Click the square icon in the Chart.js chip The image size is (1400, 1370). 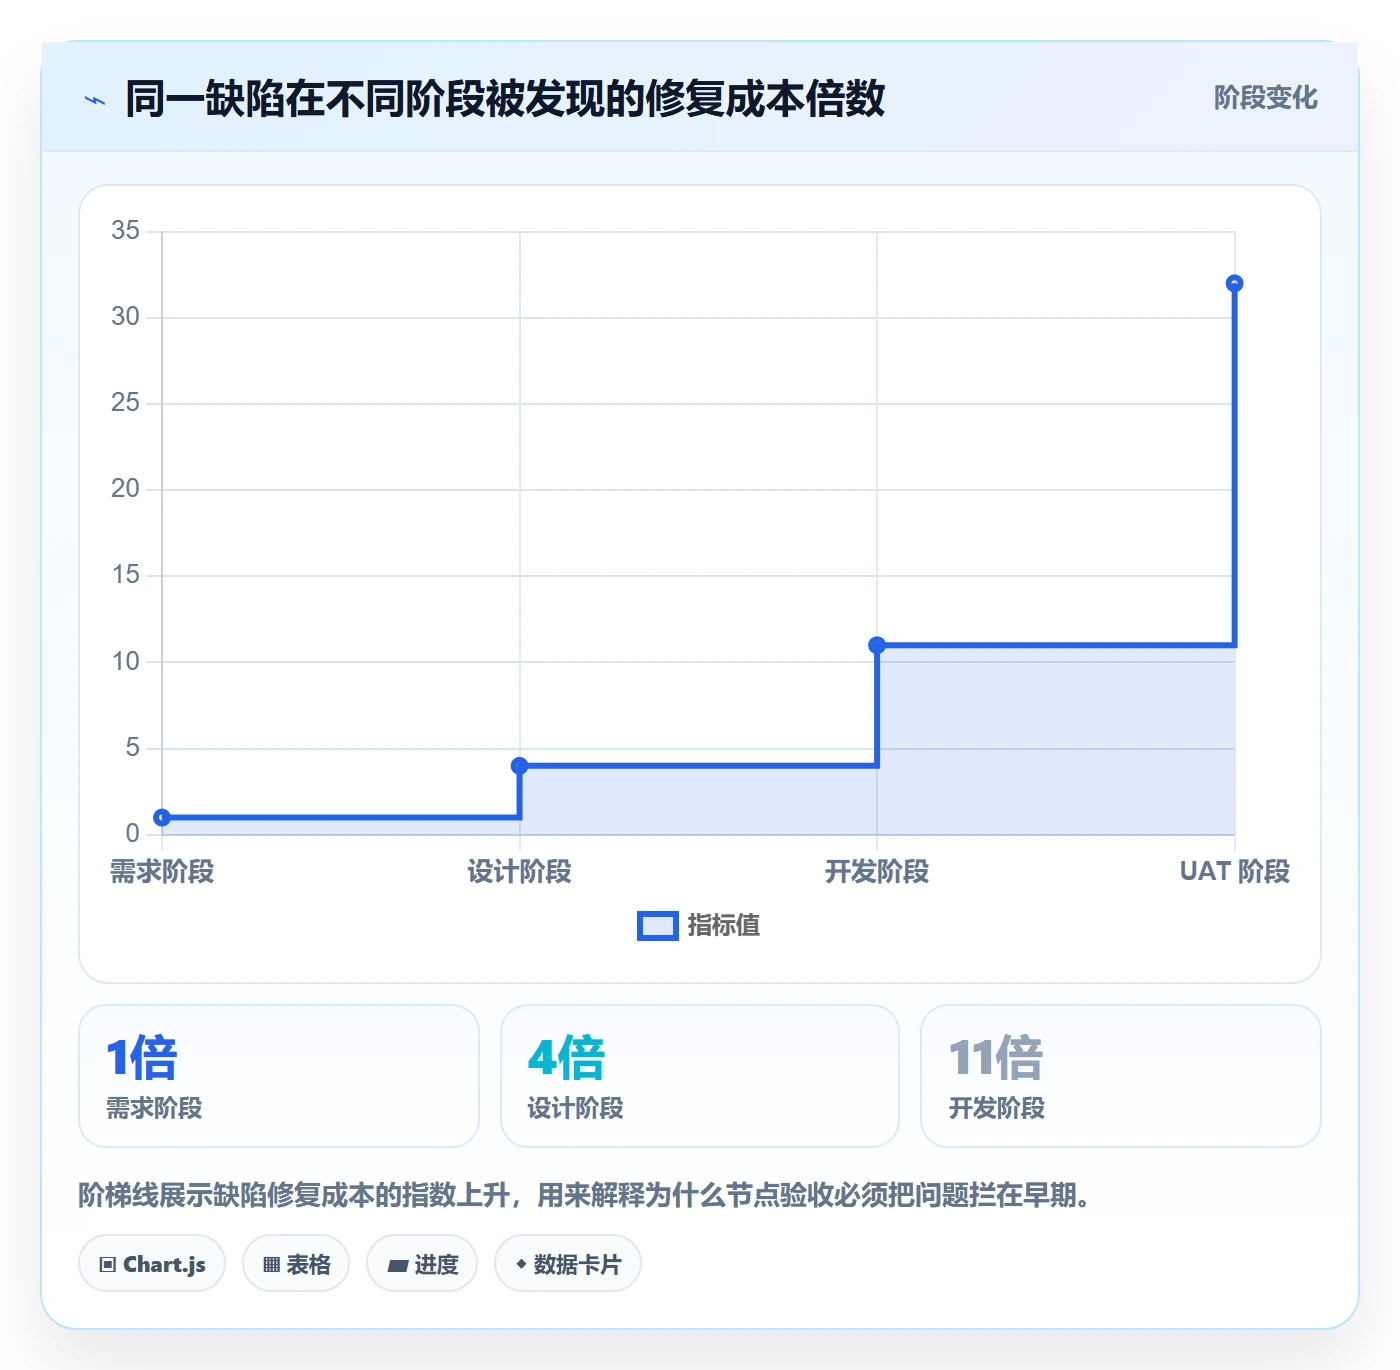(x=108, y=1265)
